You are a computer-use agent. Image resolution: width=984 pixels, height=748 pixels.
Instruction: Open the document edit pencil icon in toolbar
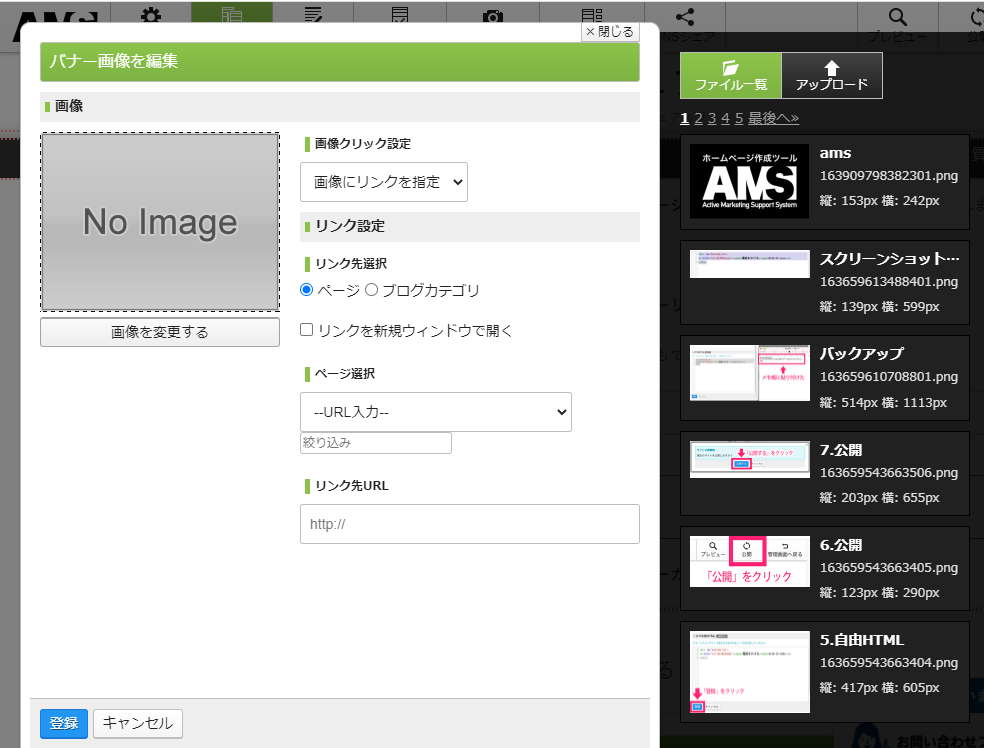pos(313,14)
